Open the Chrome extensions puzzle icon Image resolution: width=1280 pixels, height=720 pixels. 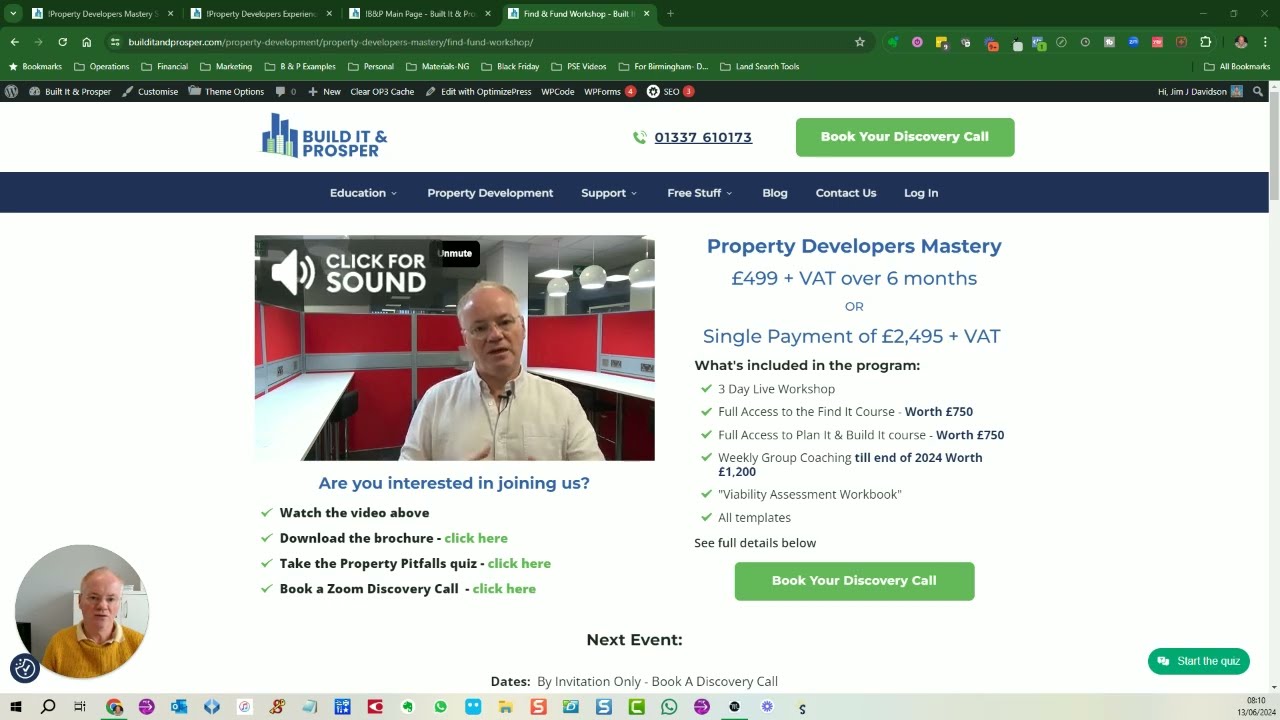1205,42
